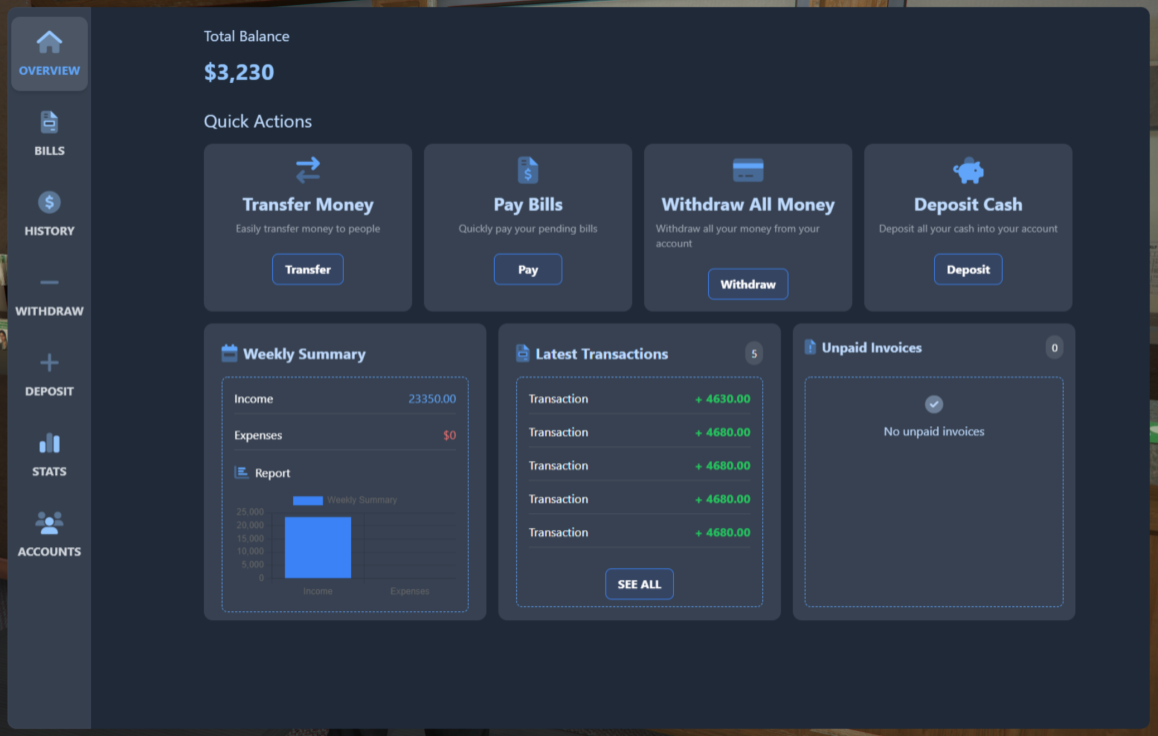Click the Pay button under Pay Bills
Screen dimensions: 1158x736
[x=527, y=269]
